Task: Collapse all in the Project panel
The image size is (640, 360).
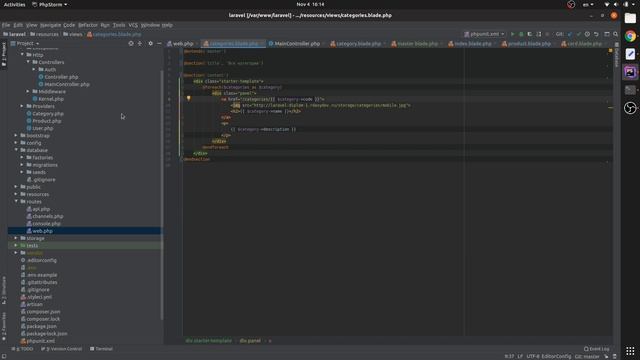Action: tap(140, 43)
